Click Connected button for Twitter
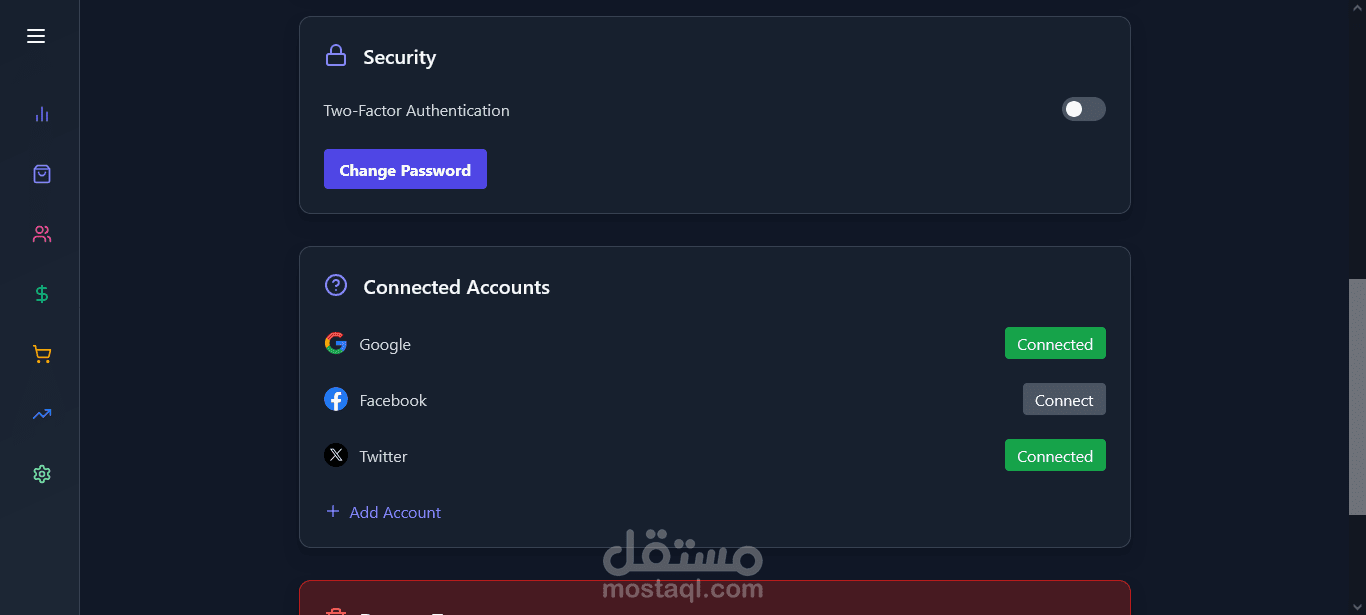 pyautogui.click(x=1054, y=456)
